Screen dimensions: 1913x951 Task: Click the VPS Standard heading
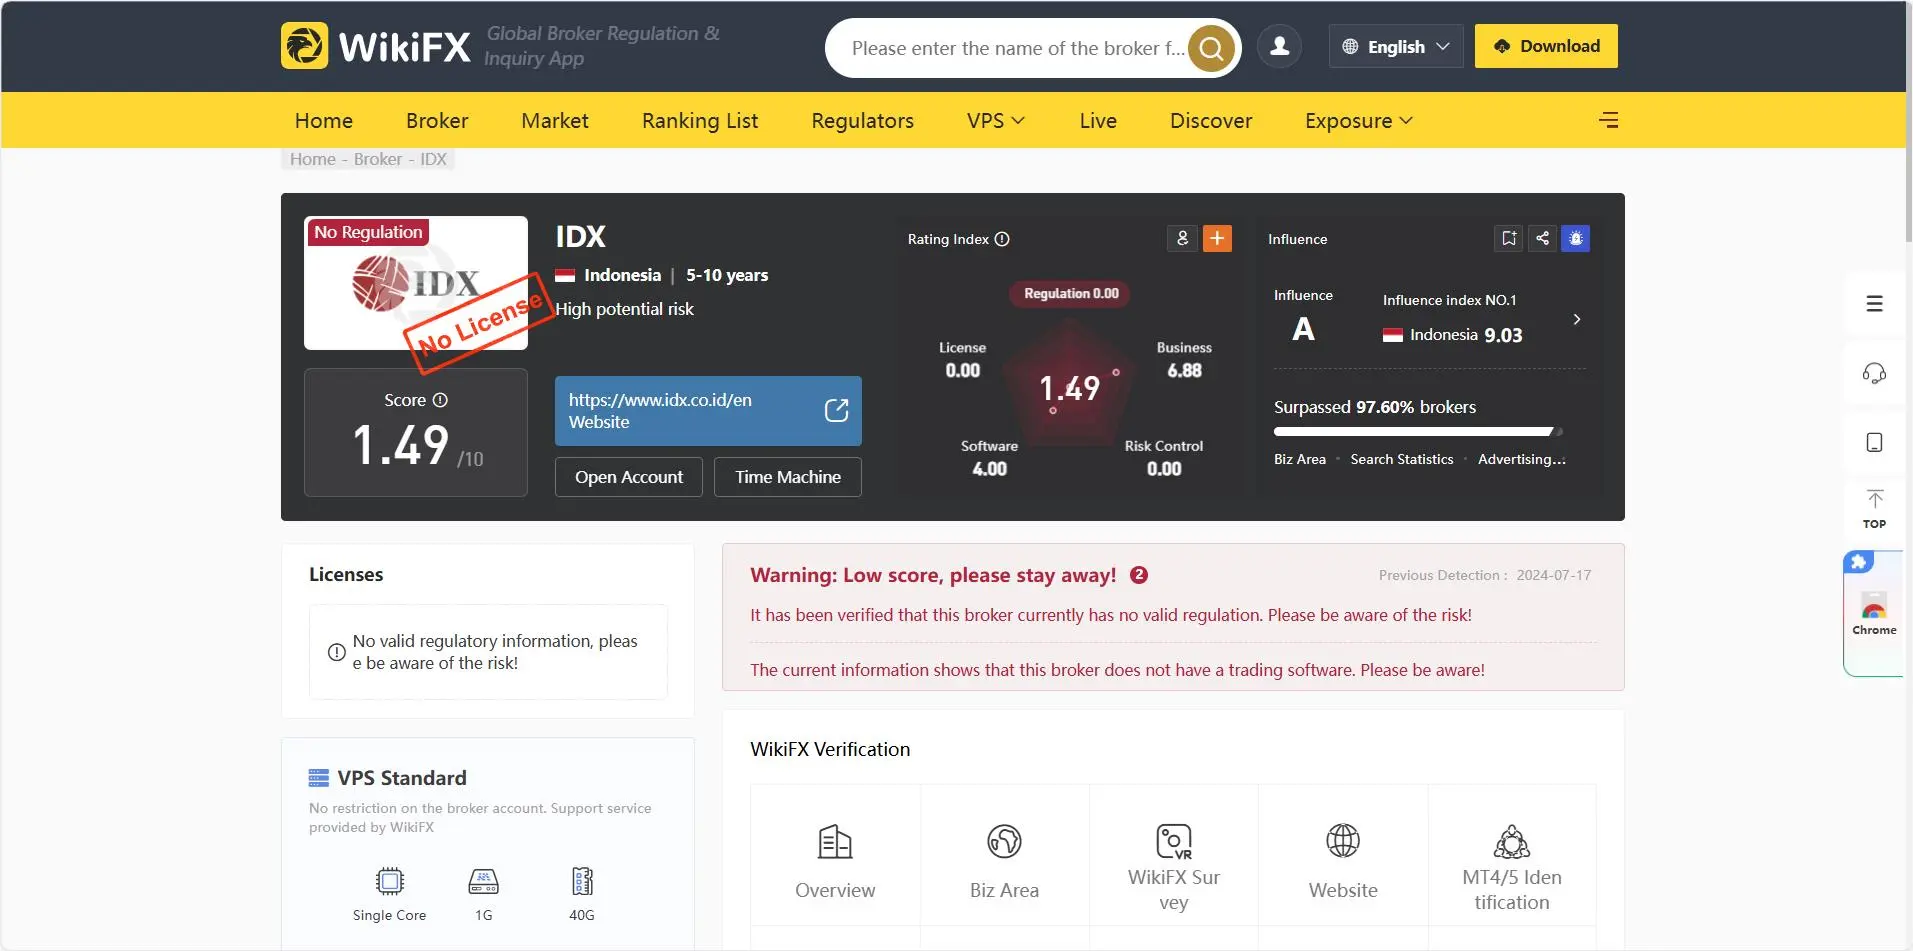tap(402, 778)
